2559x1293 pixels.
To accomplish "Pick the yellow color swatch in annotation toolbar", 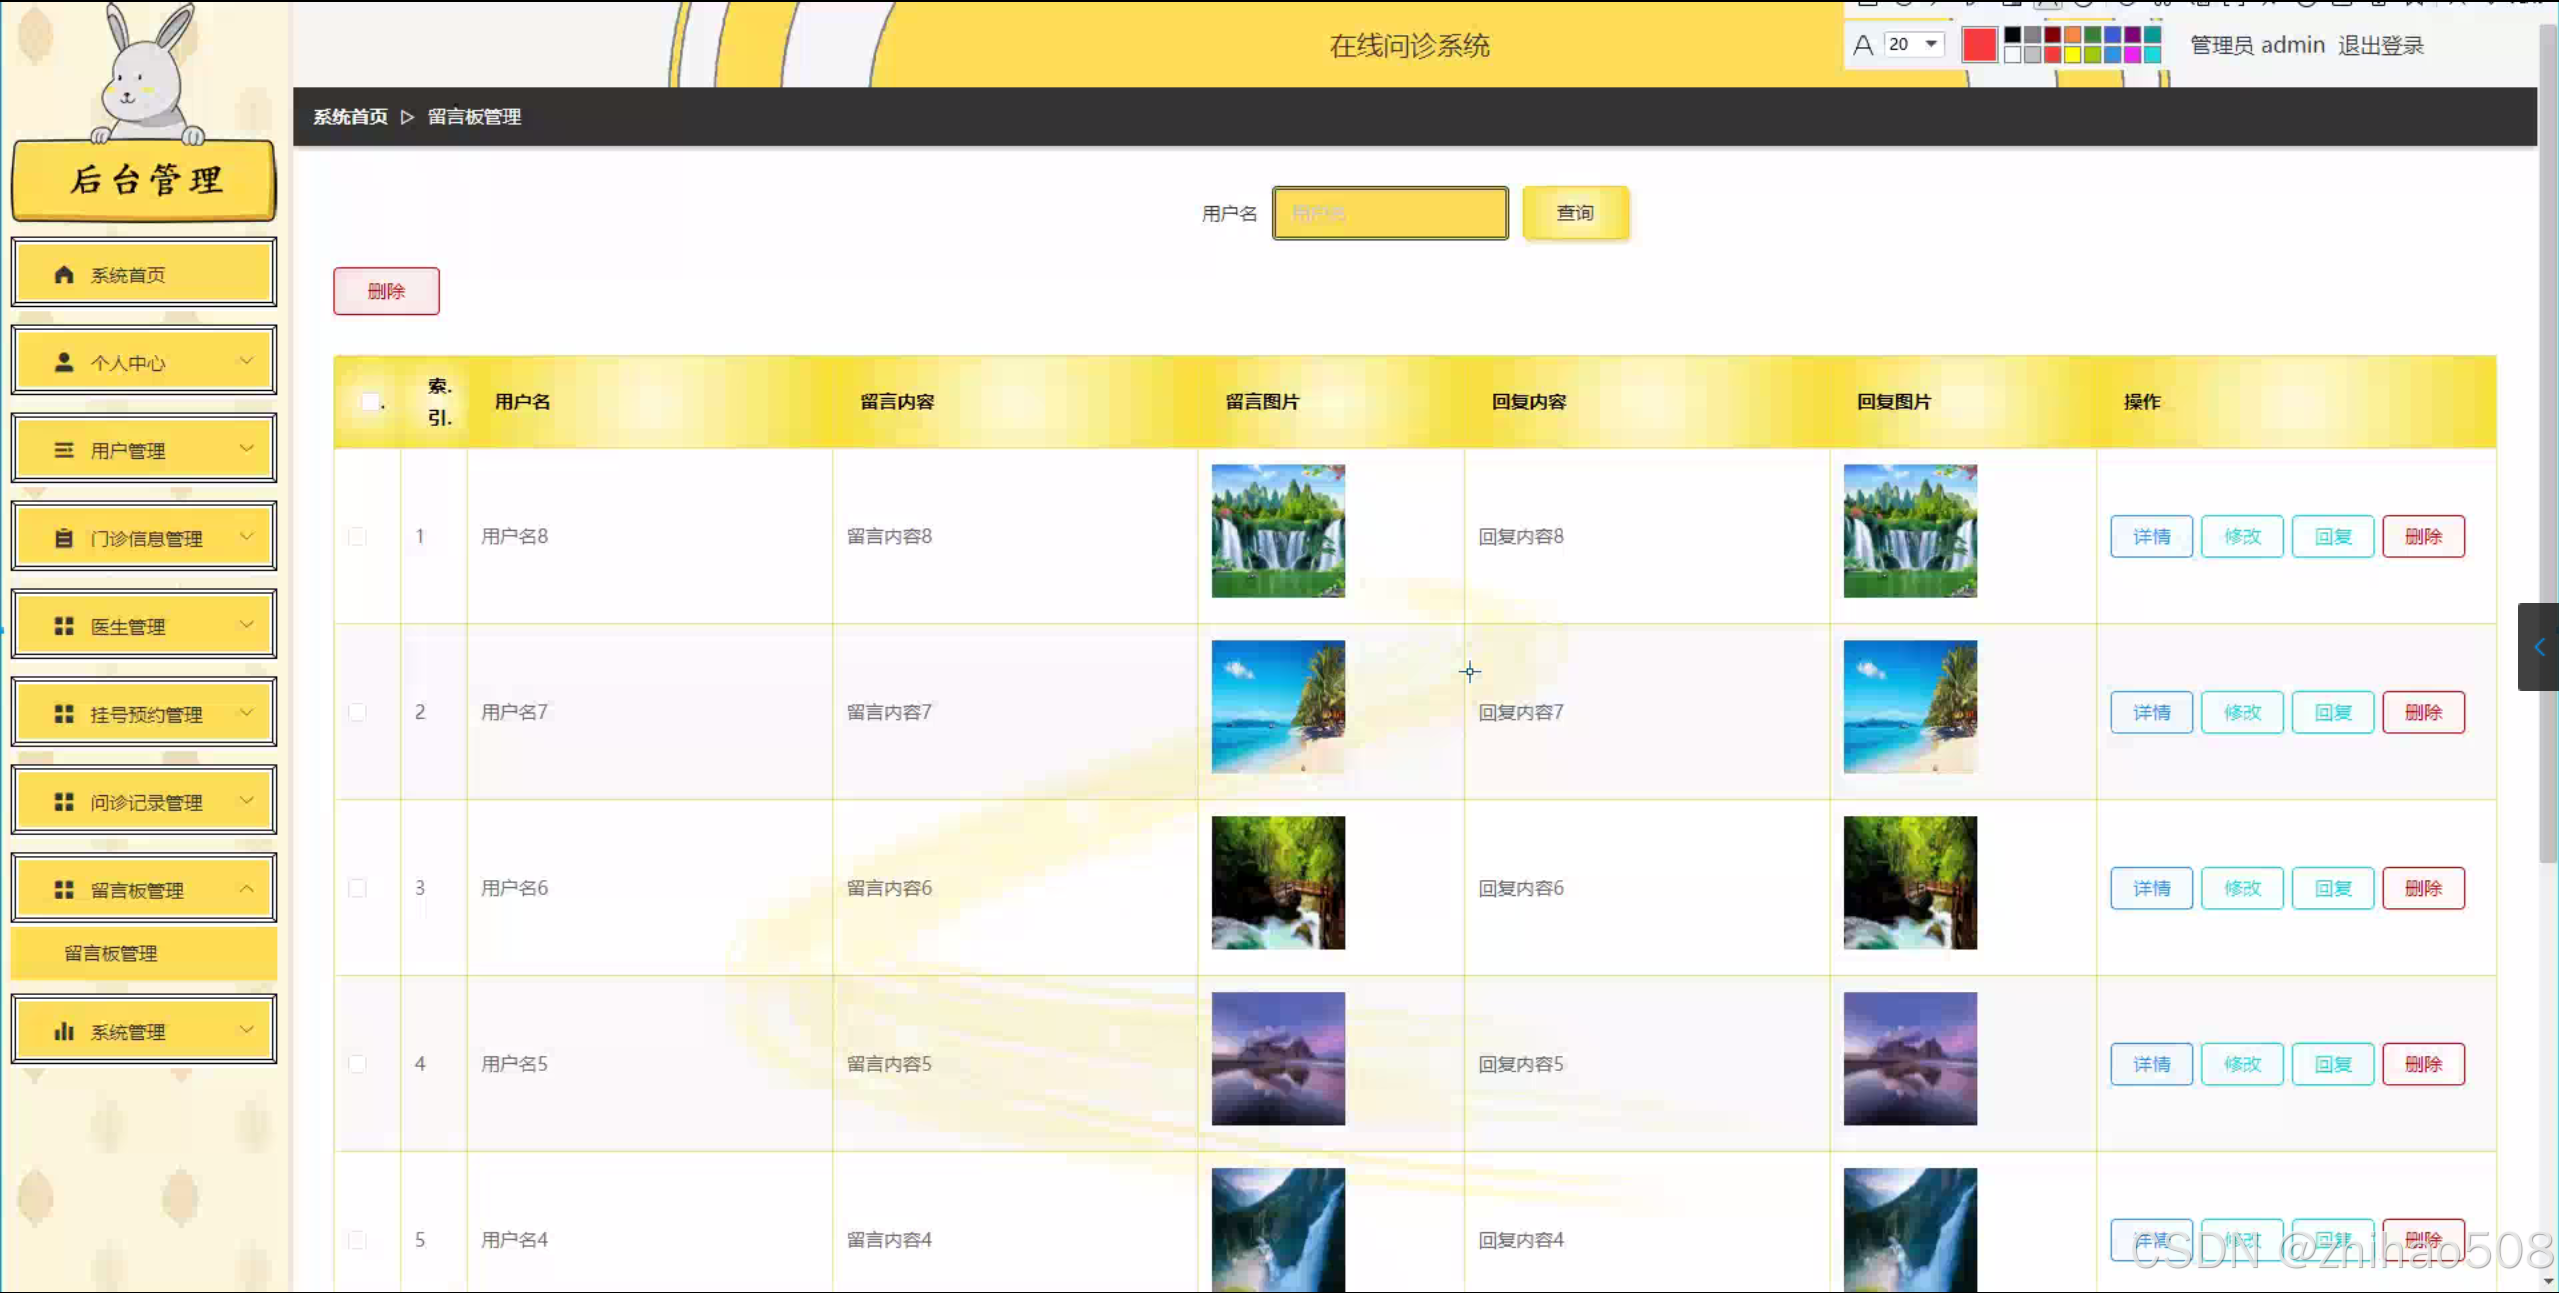I will tap(2073, 57).
